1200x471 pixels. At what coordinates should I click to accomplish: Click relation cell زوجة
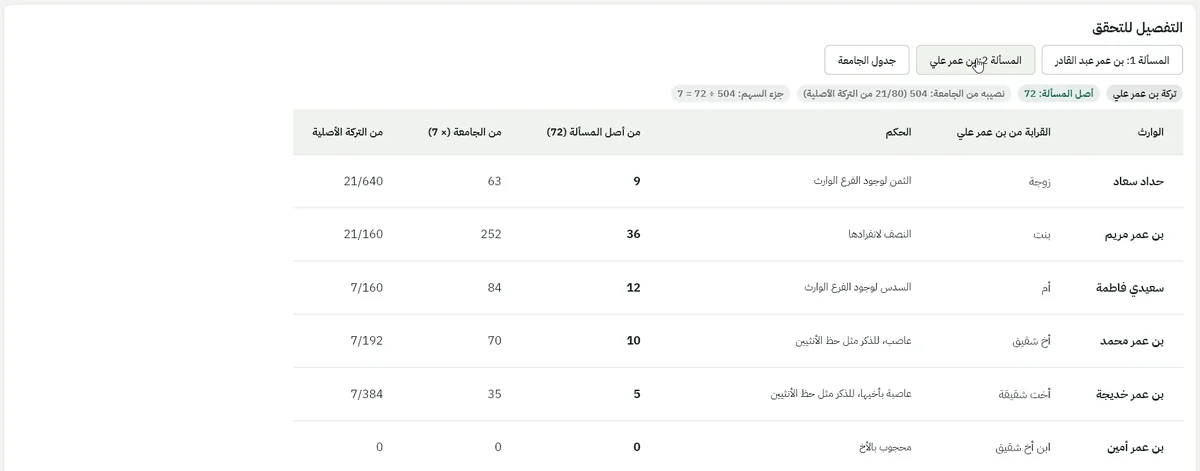pos(1040,182)
